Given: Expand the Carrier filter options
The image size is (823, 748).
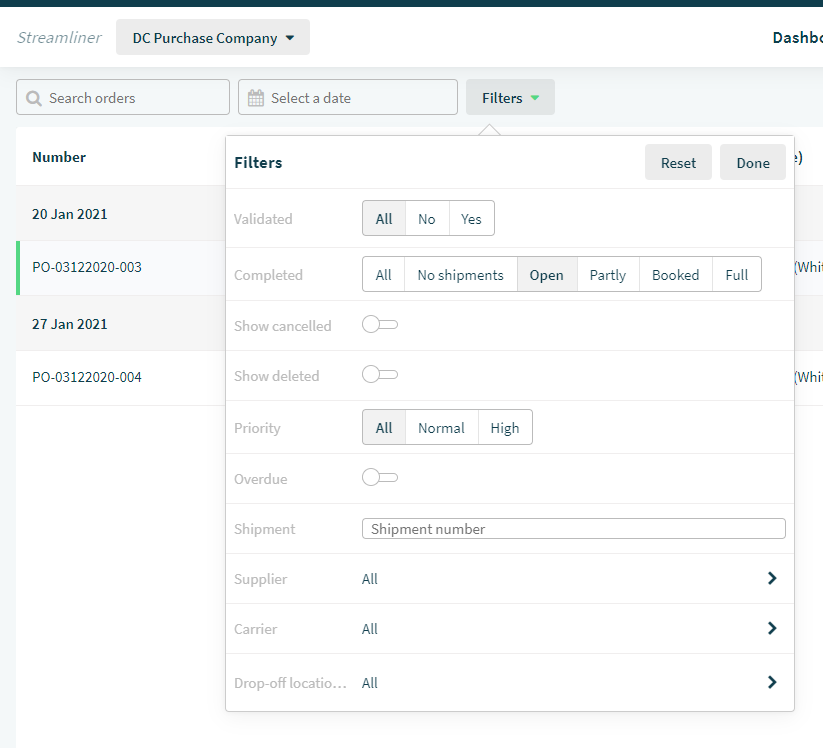Looking at the screenshot, I should tap(771, 628).
